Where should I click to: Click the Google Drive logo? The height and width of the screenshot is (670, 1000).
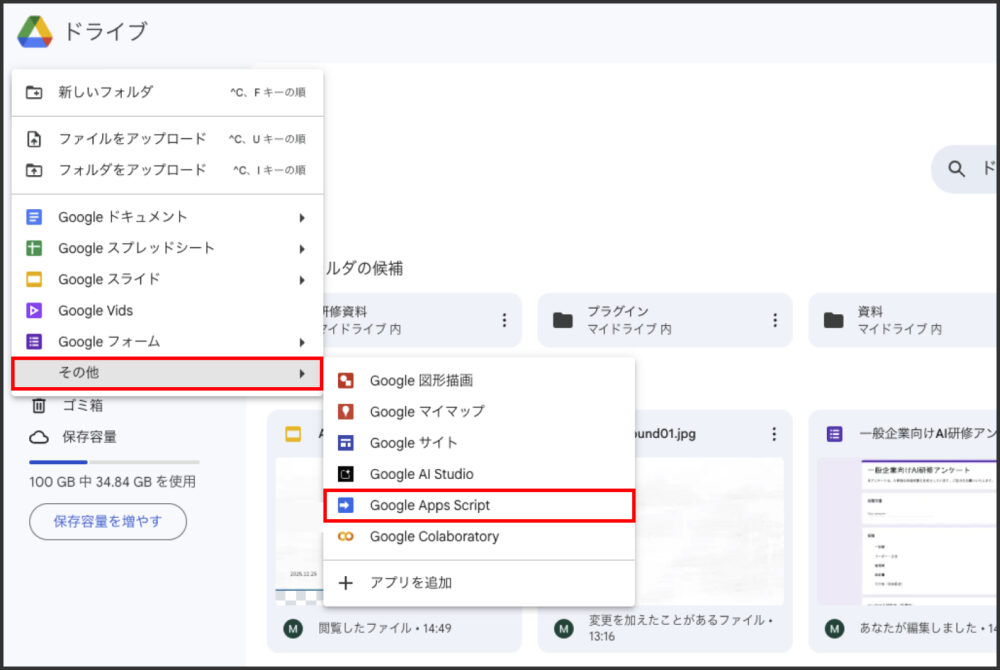[36, 31]
